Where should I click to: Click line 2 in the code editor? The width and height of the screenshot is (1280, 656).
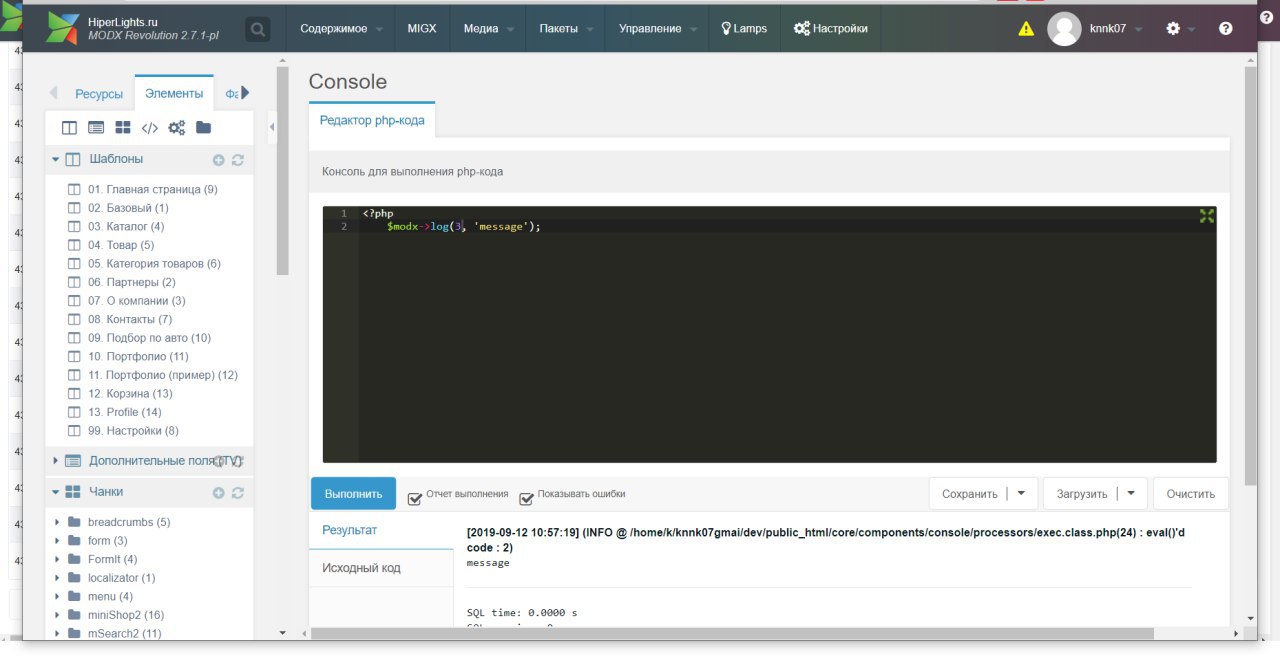click(788, 227)
